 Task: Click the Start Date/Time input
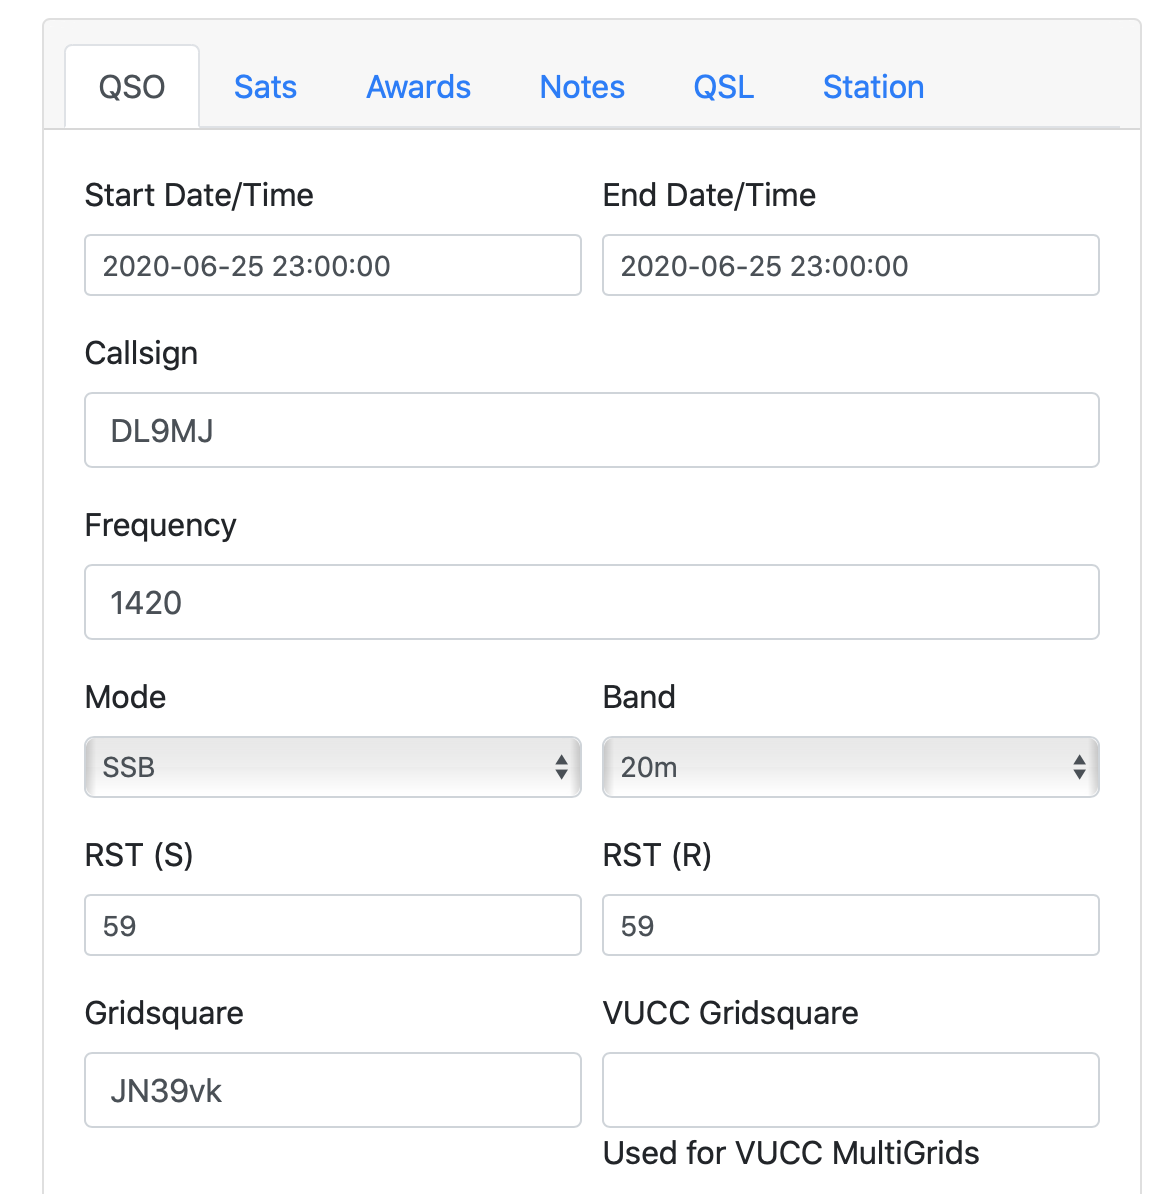tap(333, 265)
